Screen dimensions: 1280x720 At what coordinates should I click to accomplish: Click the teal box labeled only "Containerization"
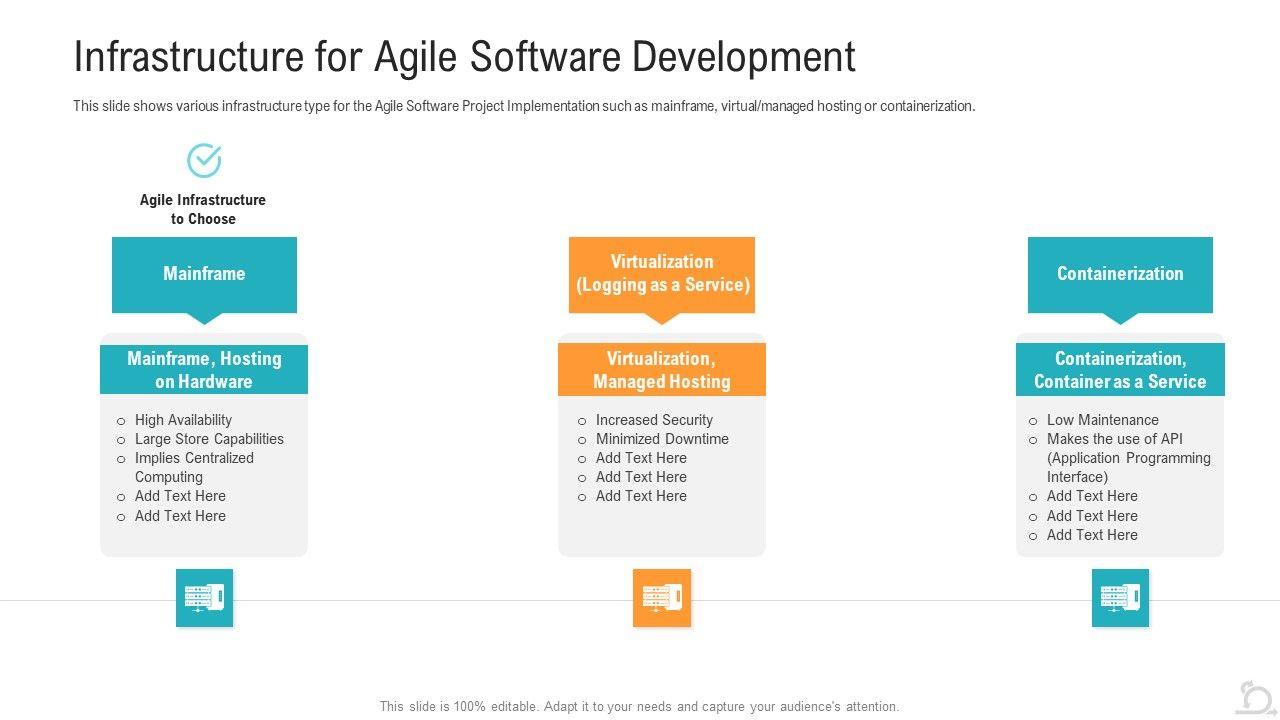1120,275
